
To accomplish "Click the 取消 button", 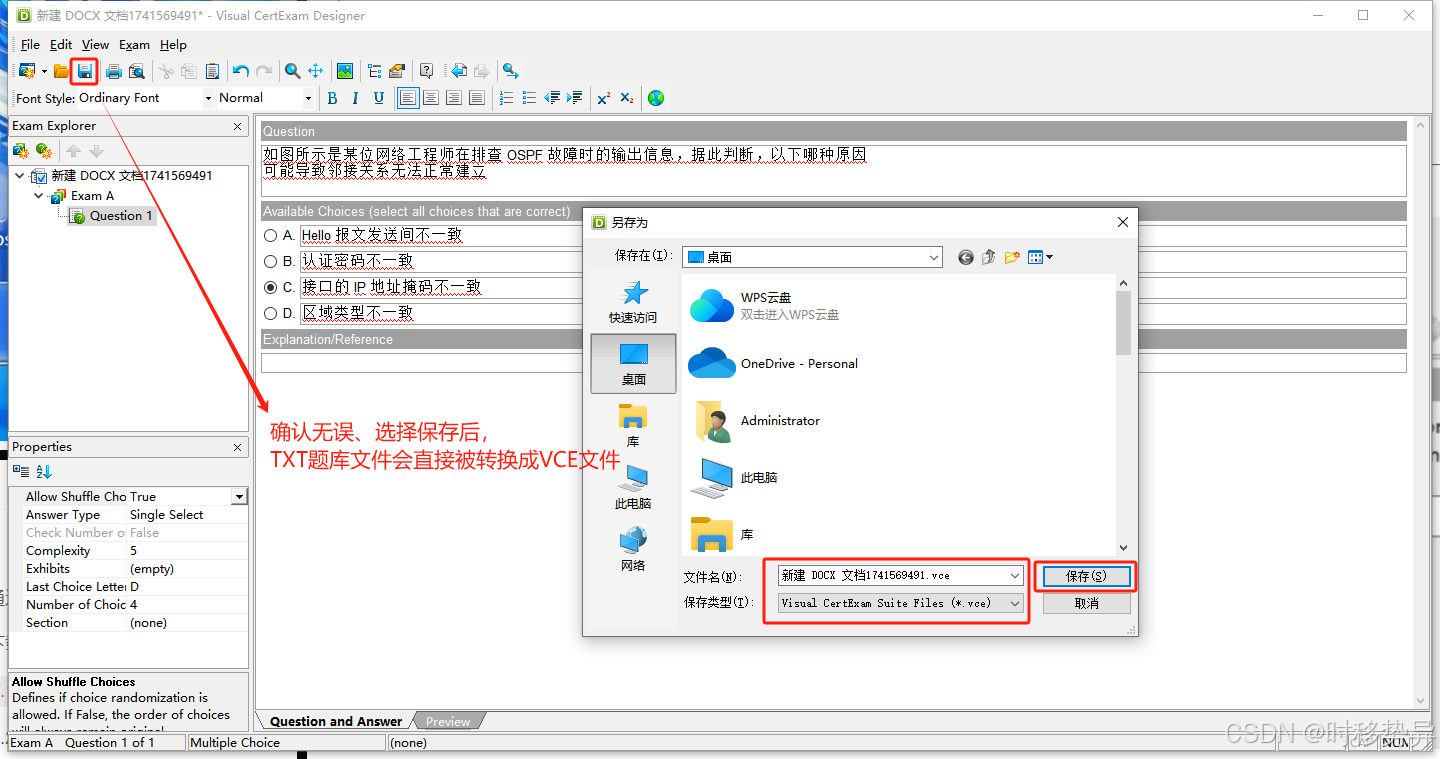I will [x=1086, y=604].
